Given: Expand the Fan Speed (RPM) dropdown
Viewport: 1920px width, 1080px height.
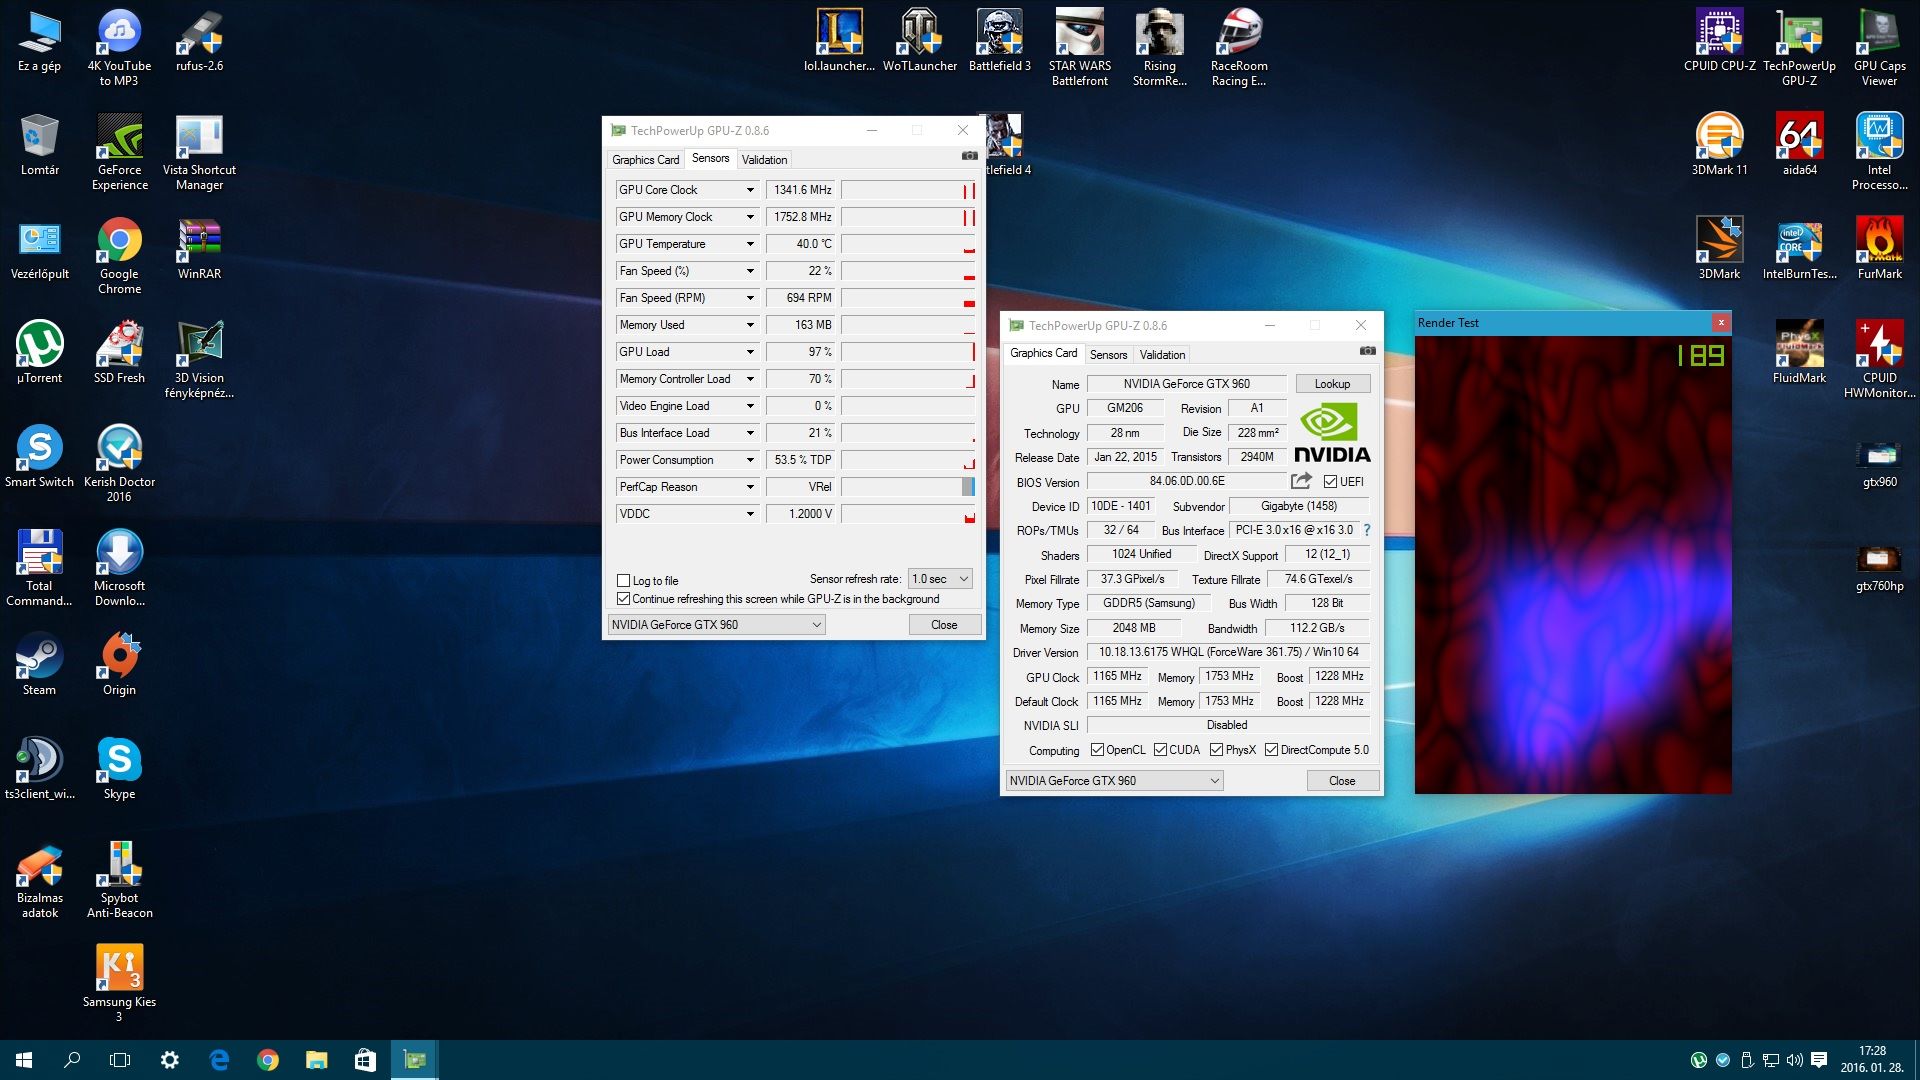Looking at the screenshot, I should (749, 298).
